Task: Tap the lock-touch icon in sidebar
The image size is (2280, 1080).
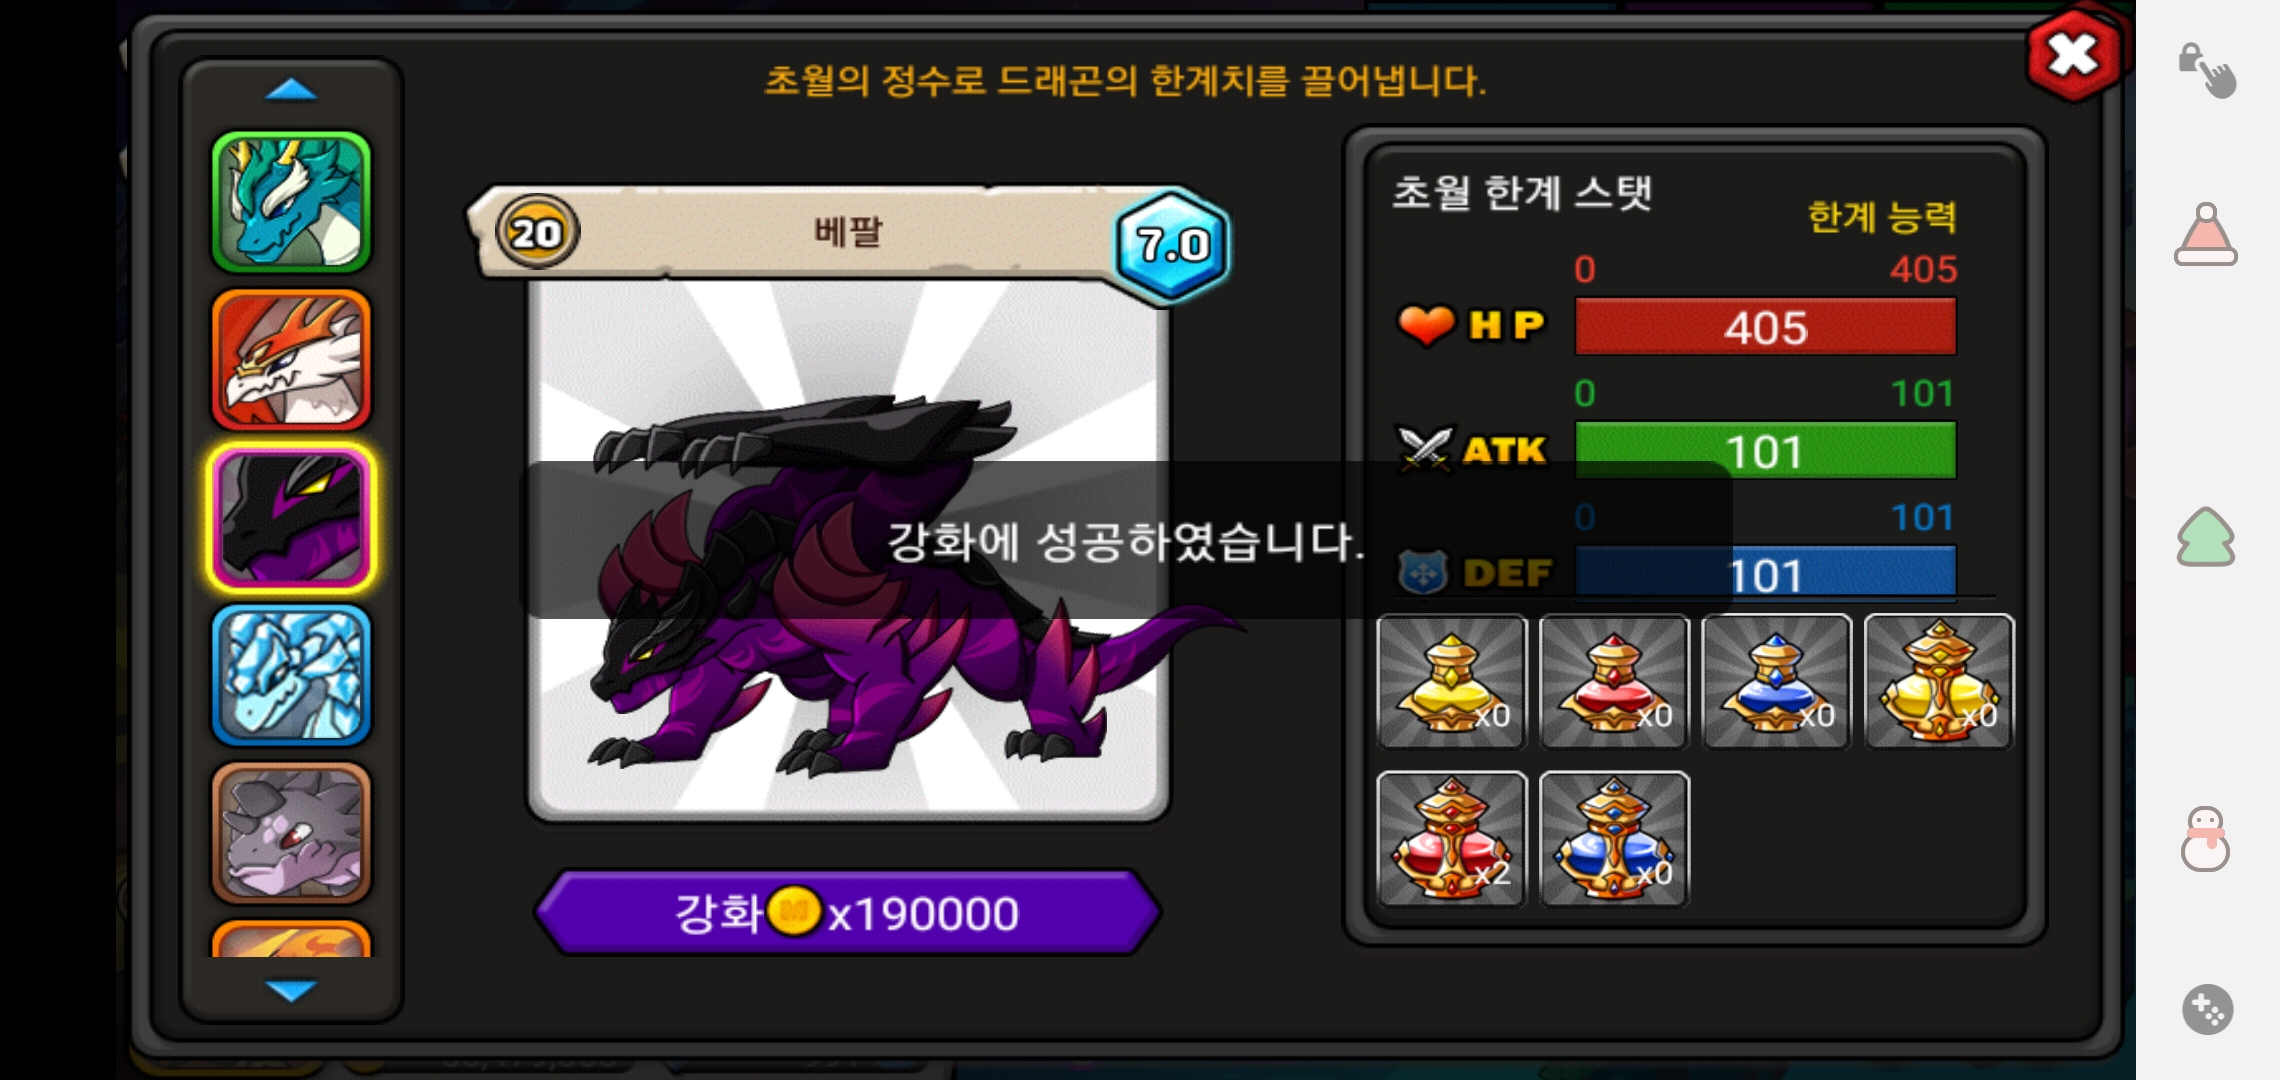Action: [2206, 70]
